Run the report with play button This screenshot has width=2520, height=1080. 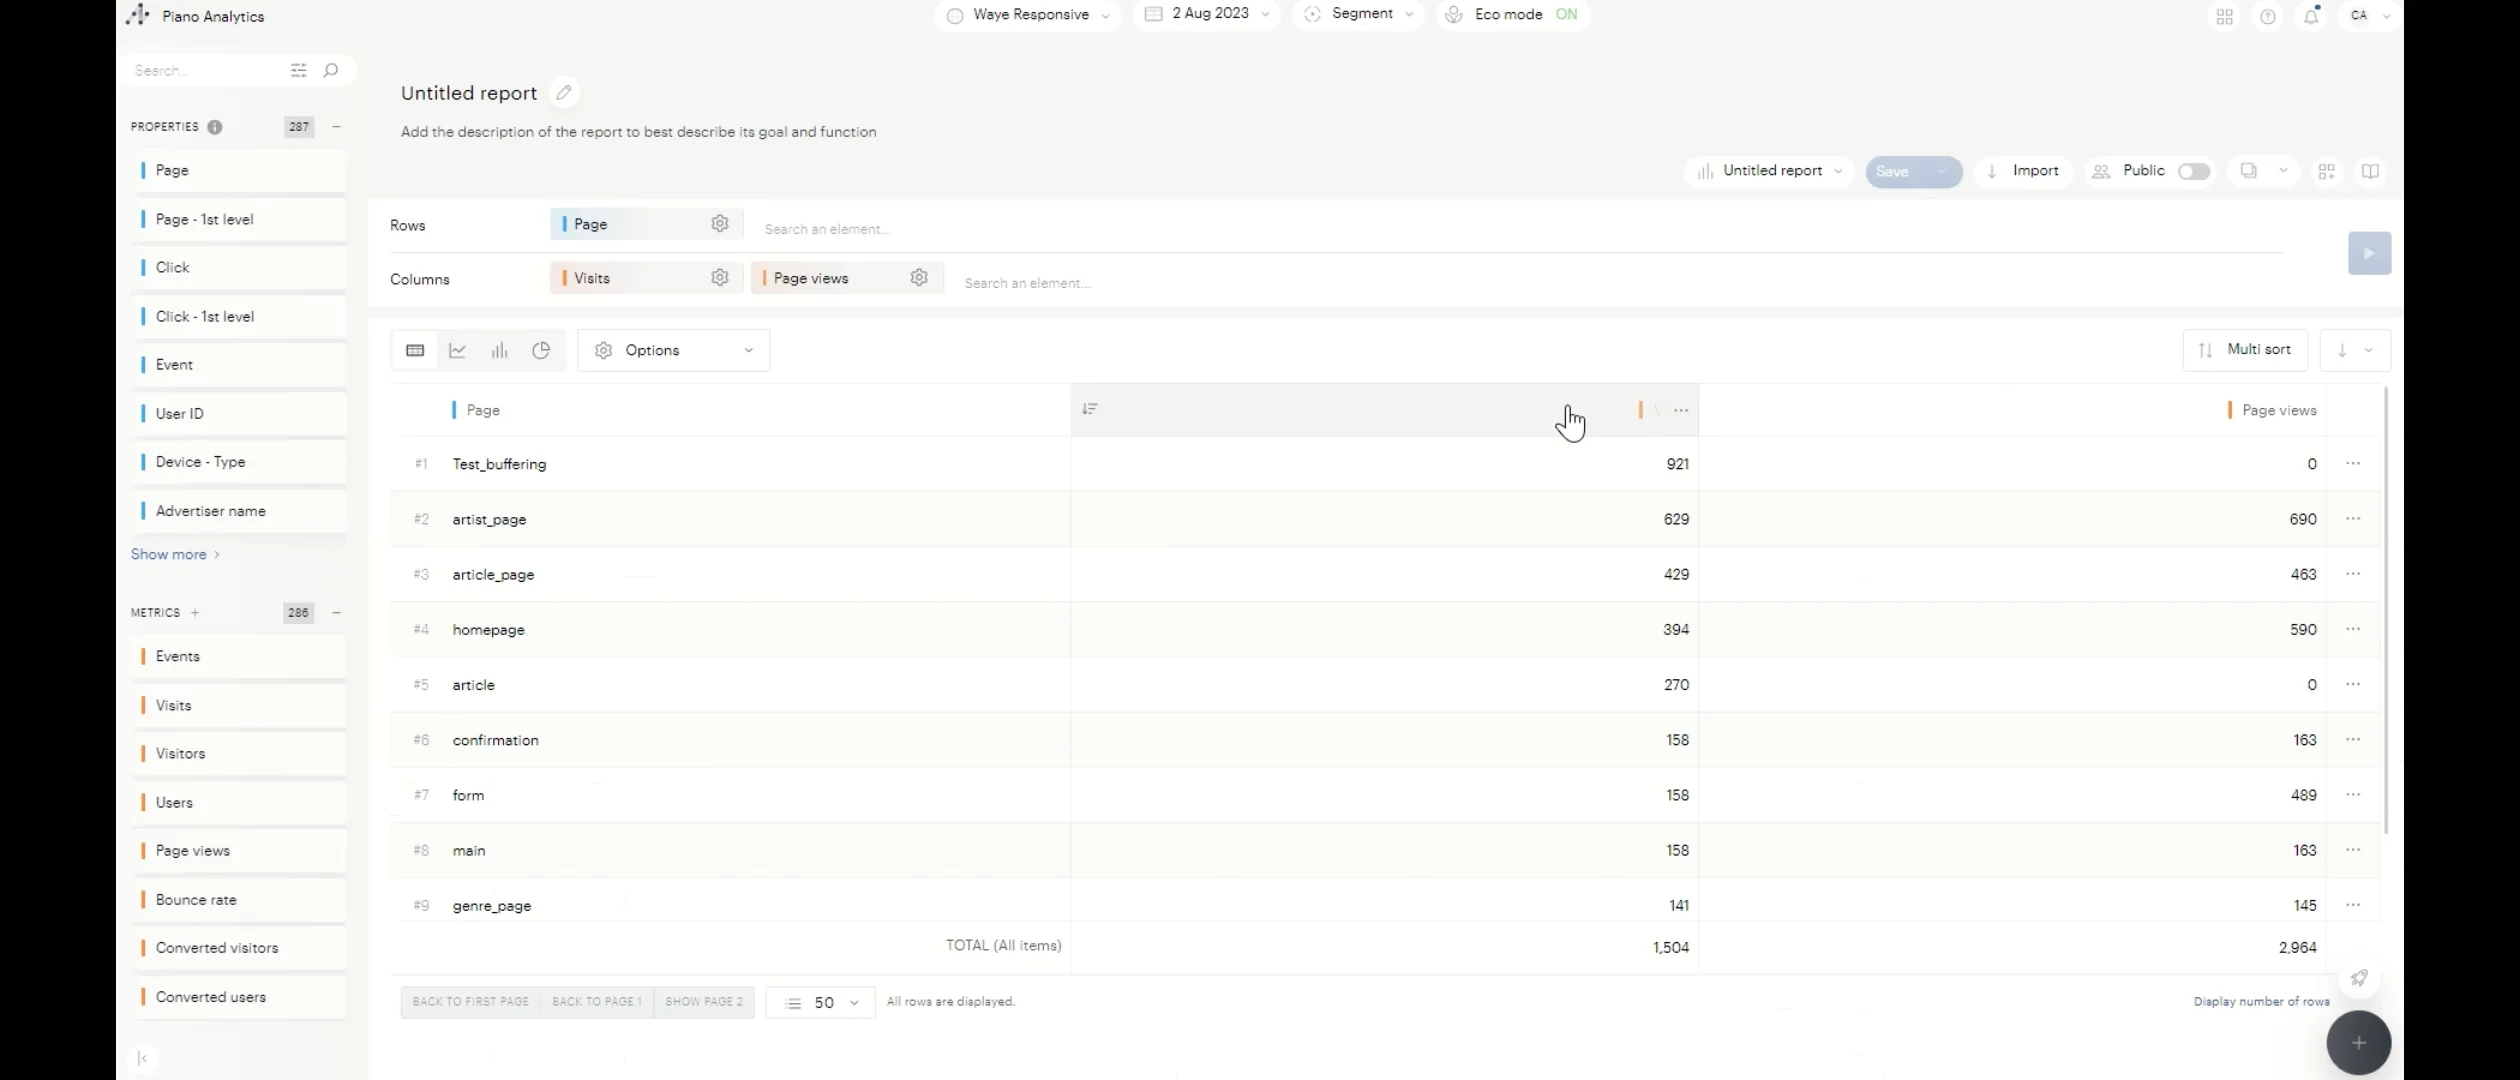2369,253
